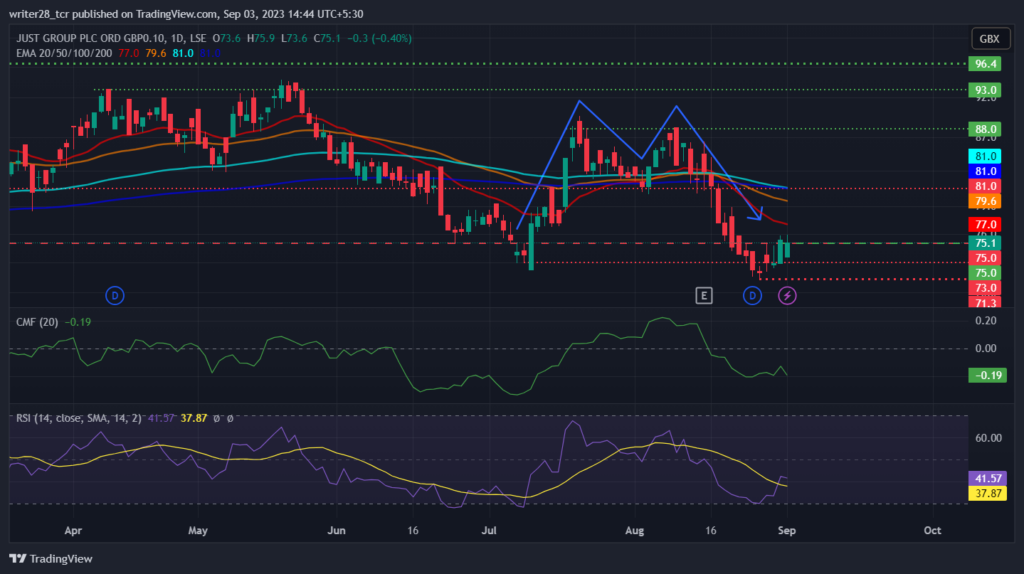The image size is (1024, 574).
Task: Select the JUST GROUP PLC symbol legend
Action: click(111, 39)
